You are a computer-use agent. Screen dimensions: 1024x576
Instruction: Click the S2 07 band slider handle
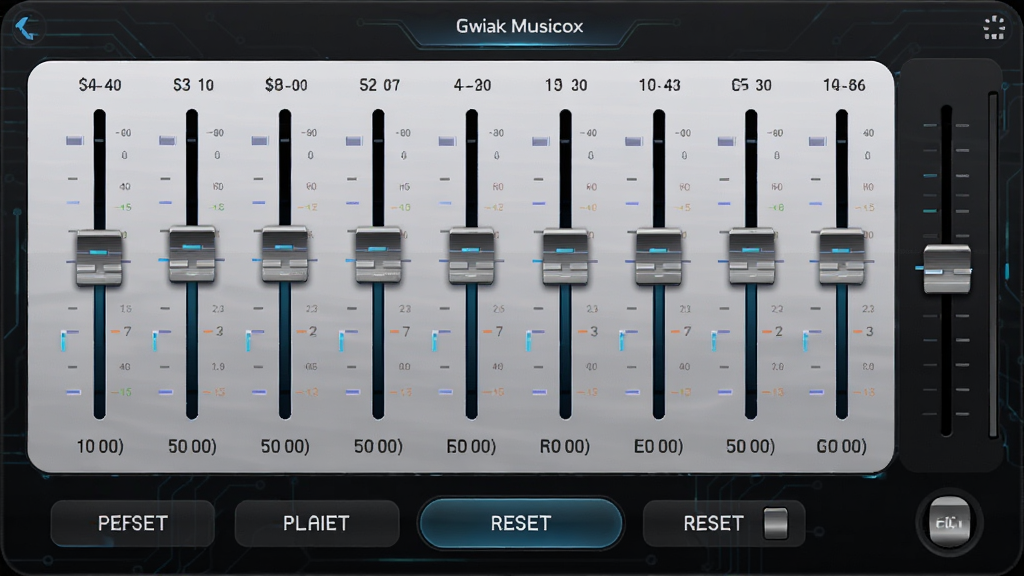point(377,255)
